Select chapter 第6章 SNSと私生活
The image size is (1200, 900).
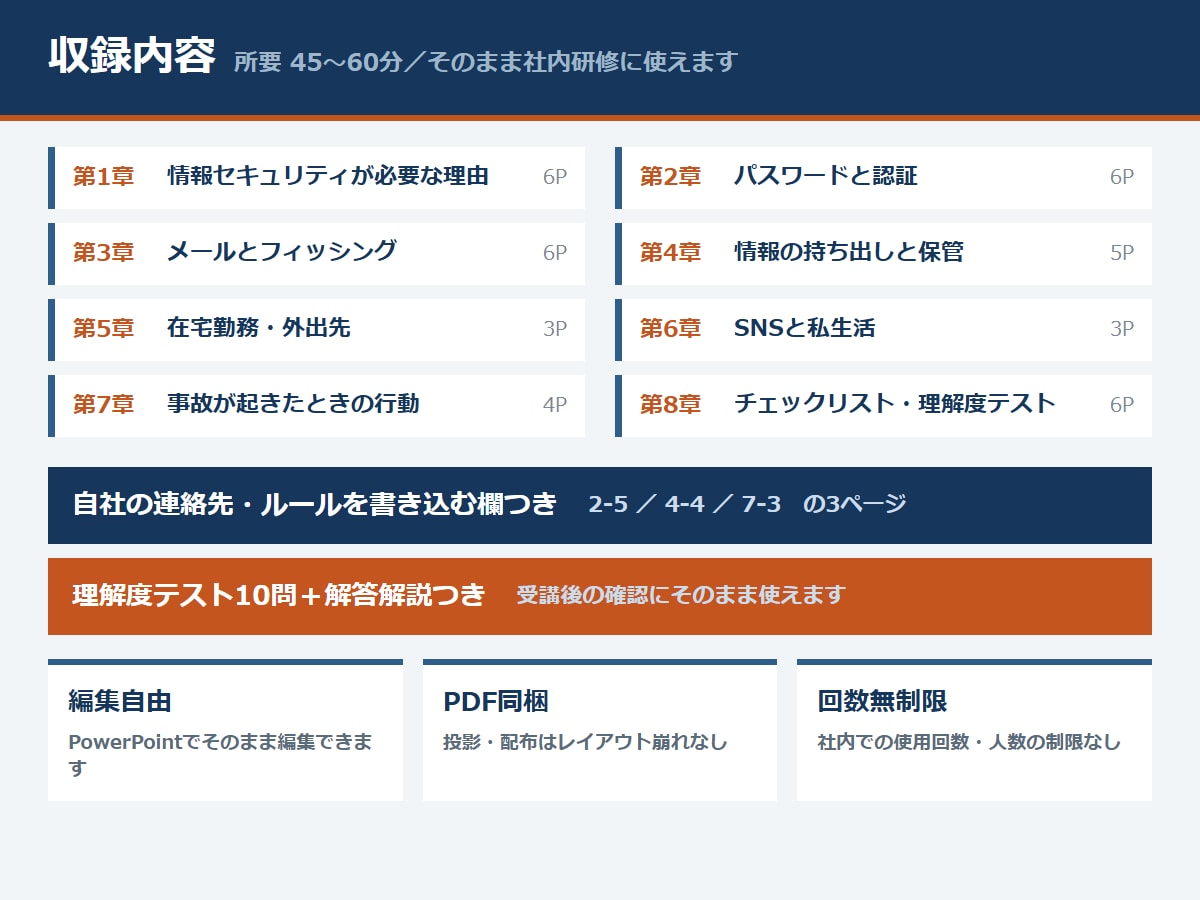883,330
